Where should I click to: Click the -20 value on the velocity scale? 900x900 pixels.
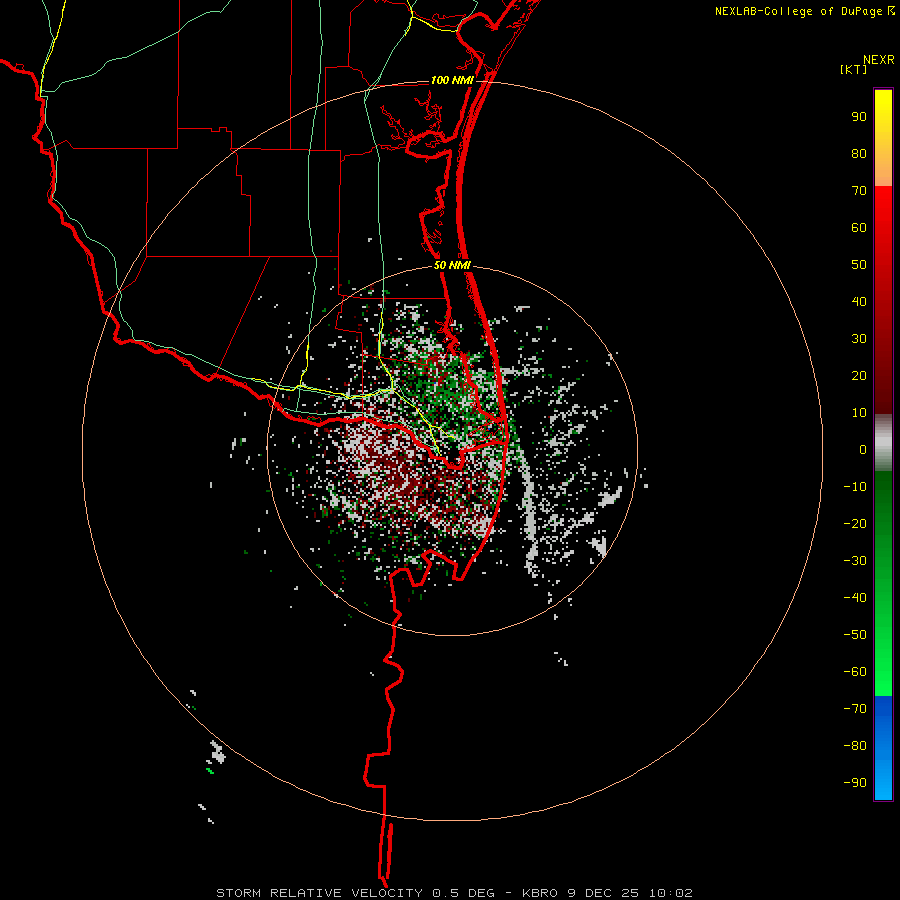[855, 524]
